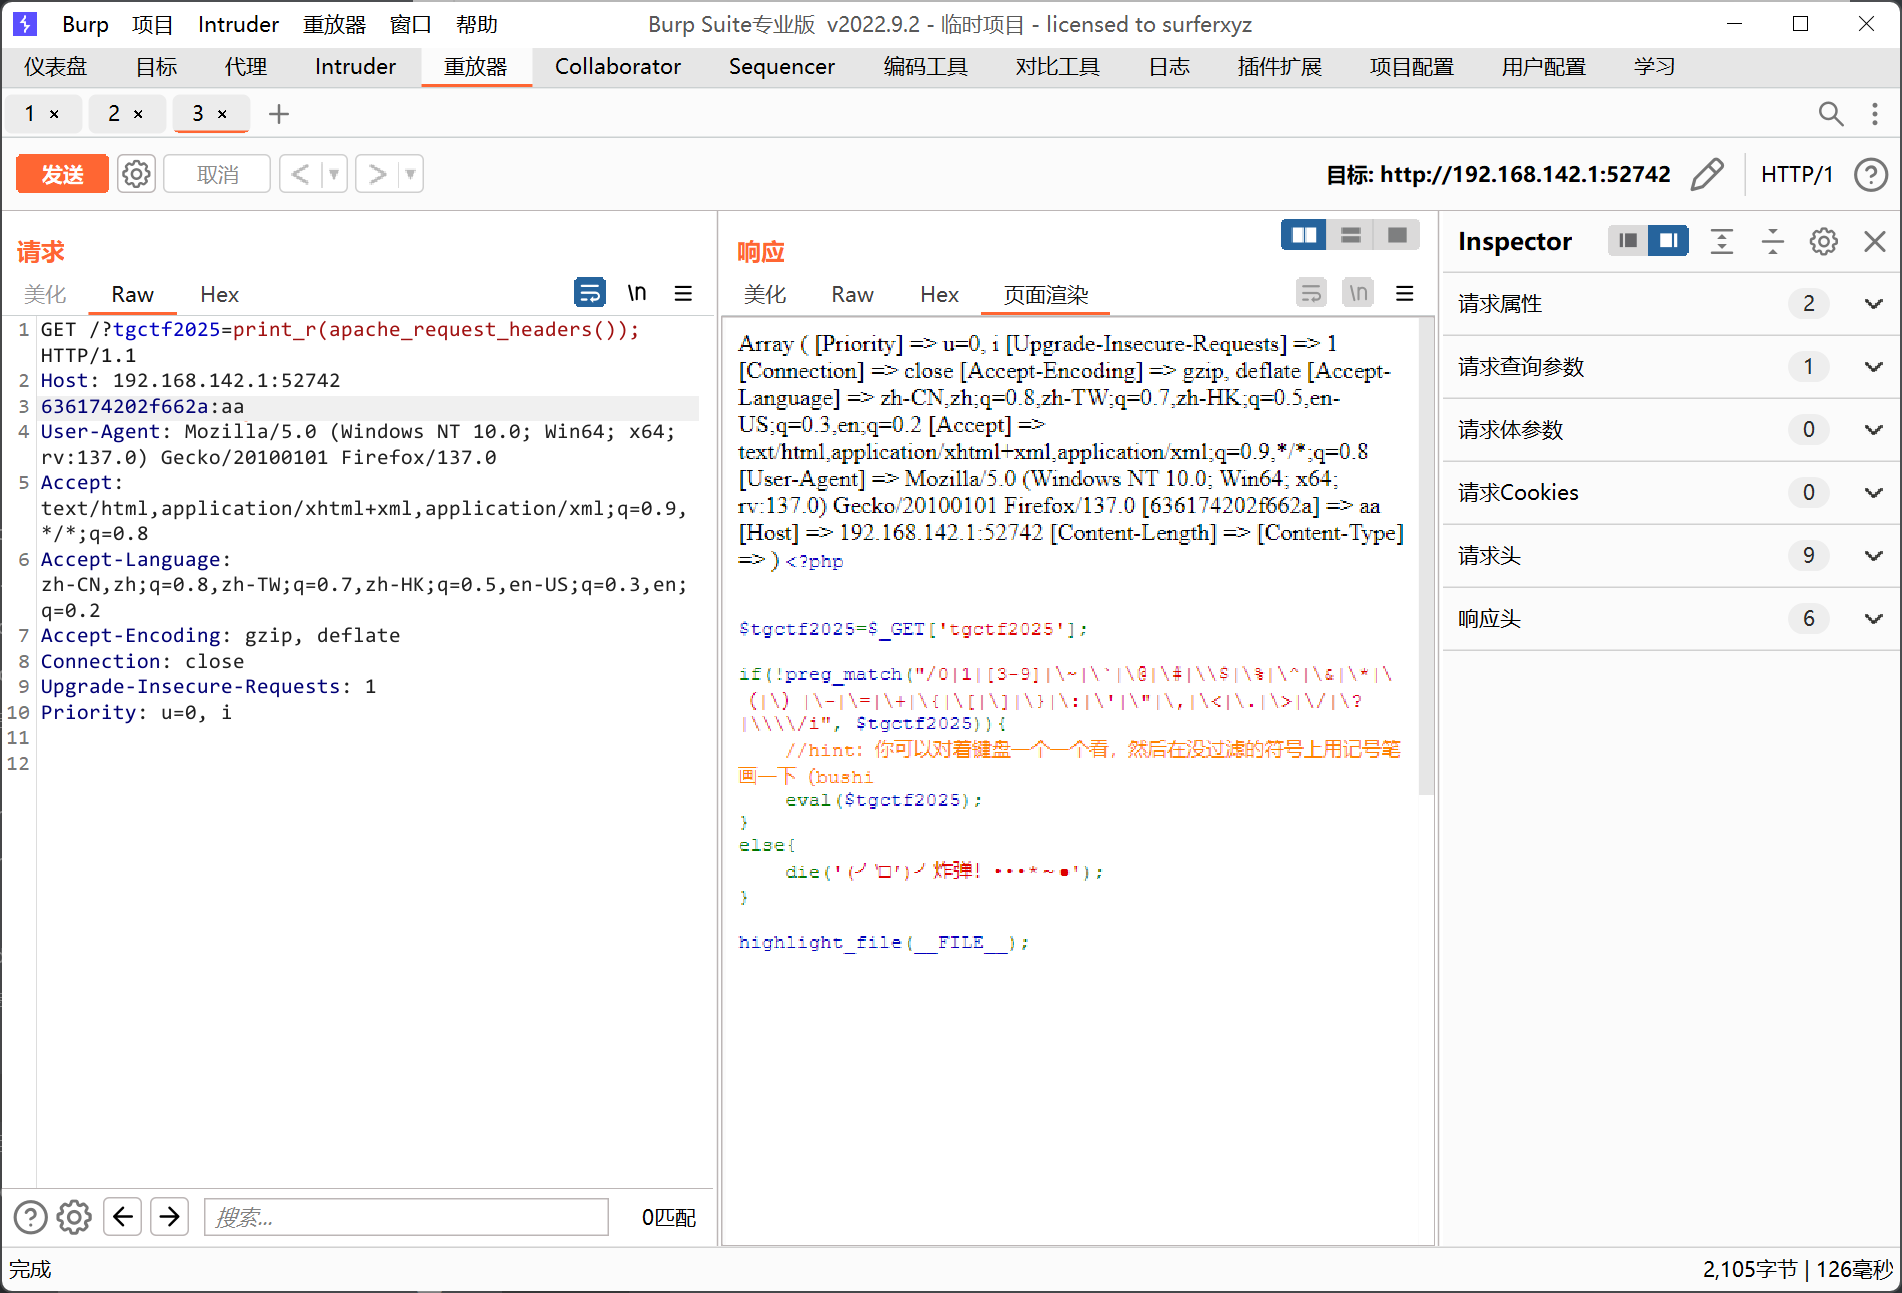Viewport: 1902px width, 1293px height.
Task: Open the 编码工具 (Decoder) tab
Action: click(x=925, y=66)
